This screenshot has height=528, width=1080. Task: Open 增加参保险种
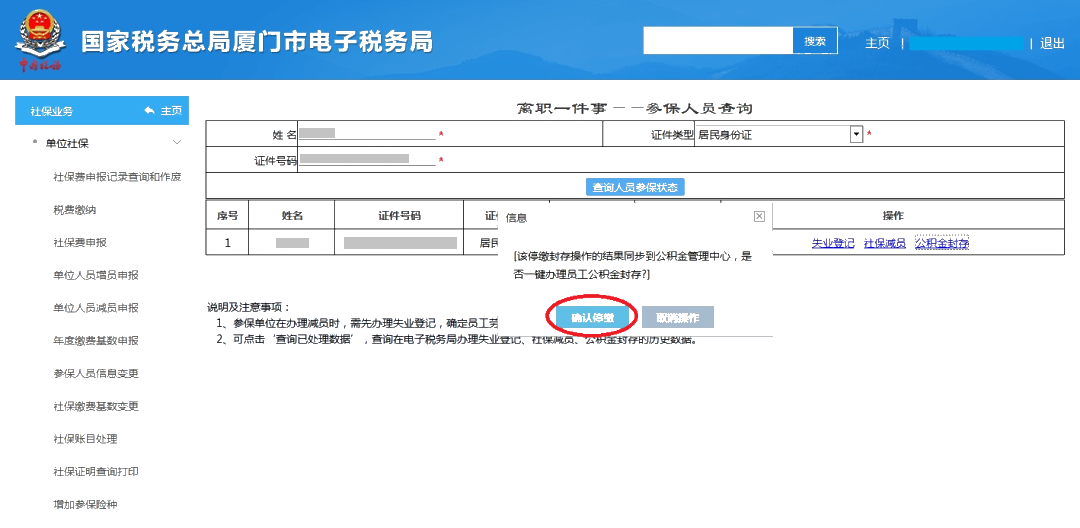85,504
